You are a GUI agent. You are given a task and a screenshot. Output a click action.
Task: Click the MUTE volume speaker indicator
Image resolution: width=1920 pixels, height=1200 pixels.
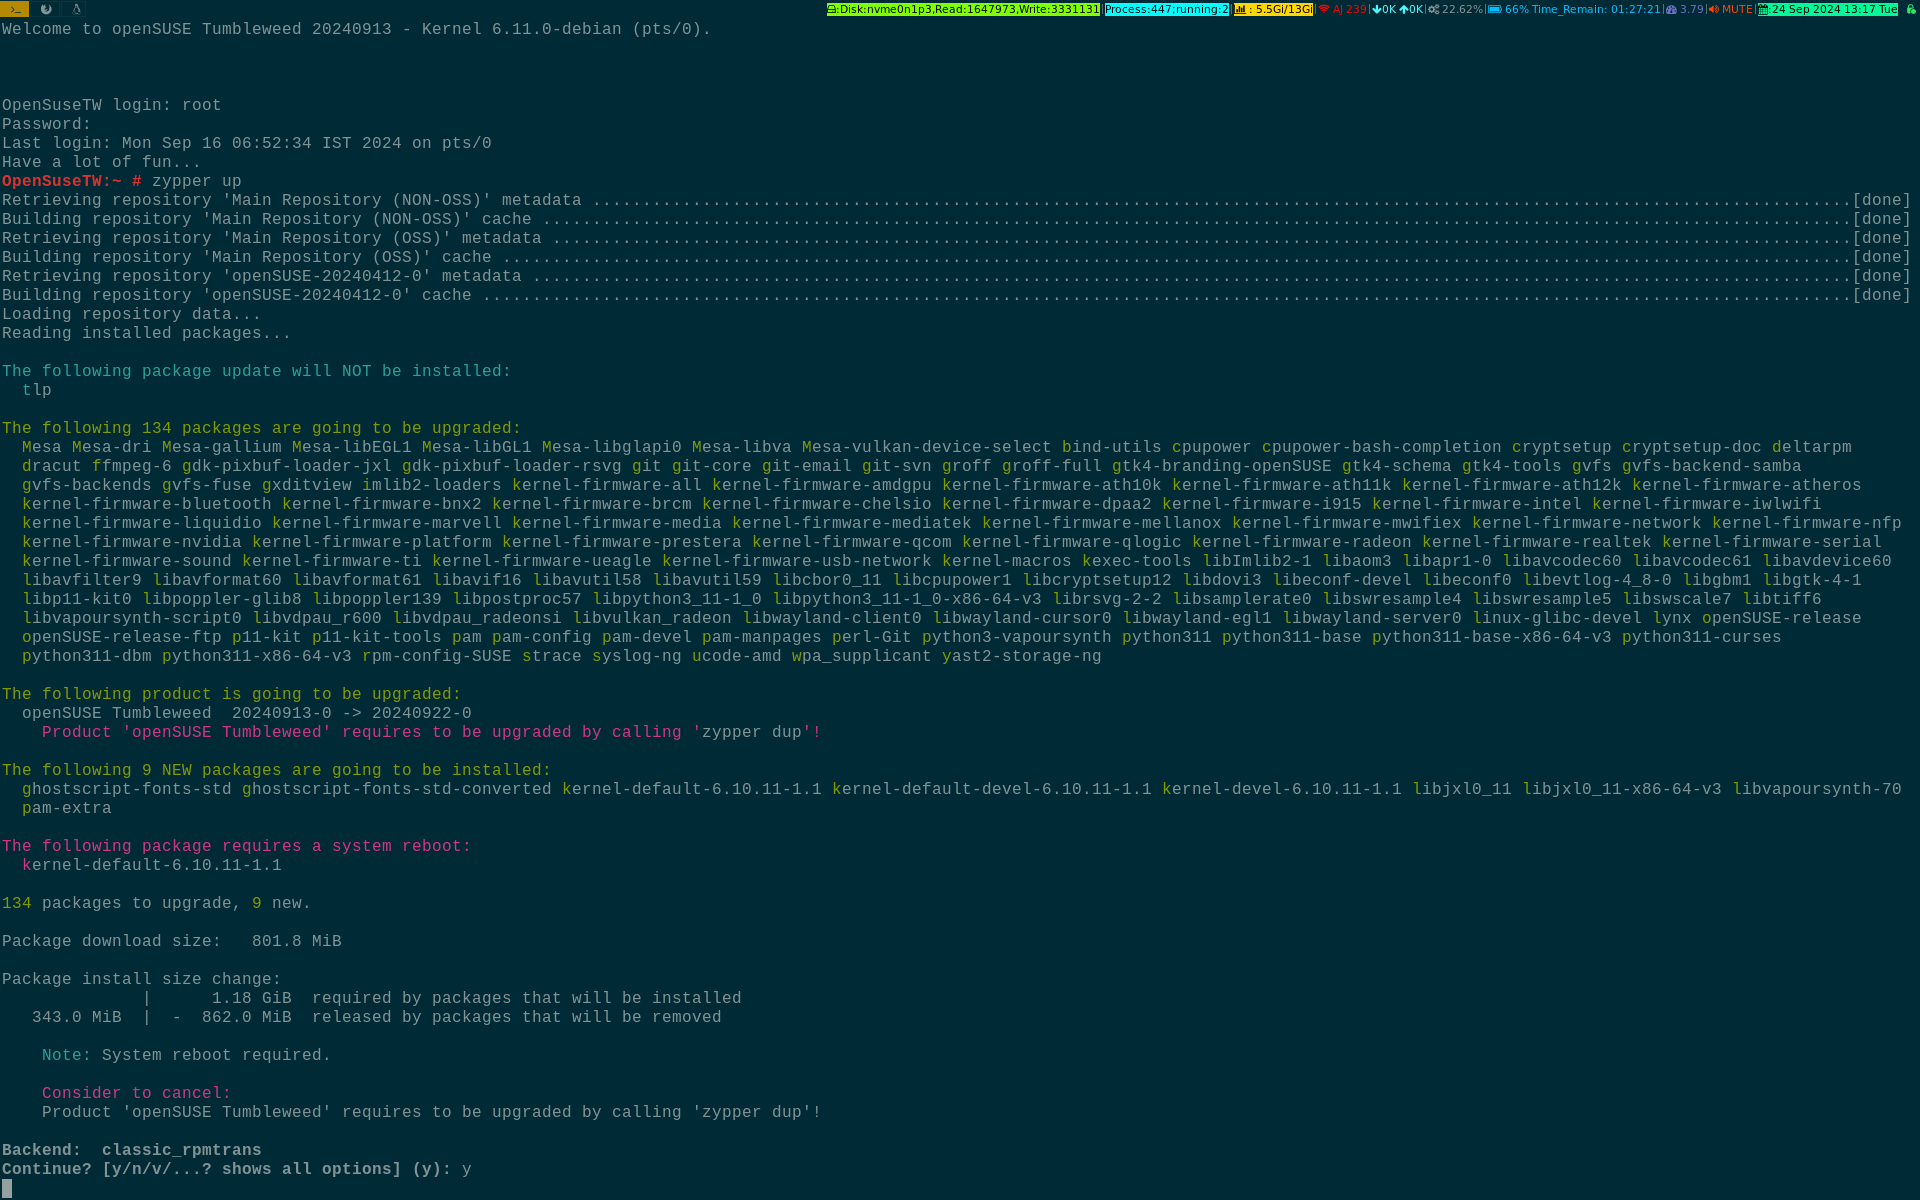[1731, 9]
